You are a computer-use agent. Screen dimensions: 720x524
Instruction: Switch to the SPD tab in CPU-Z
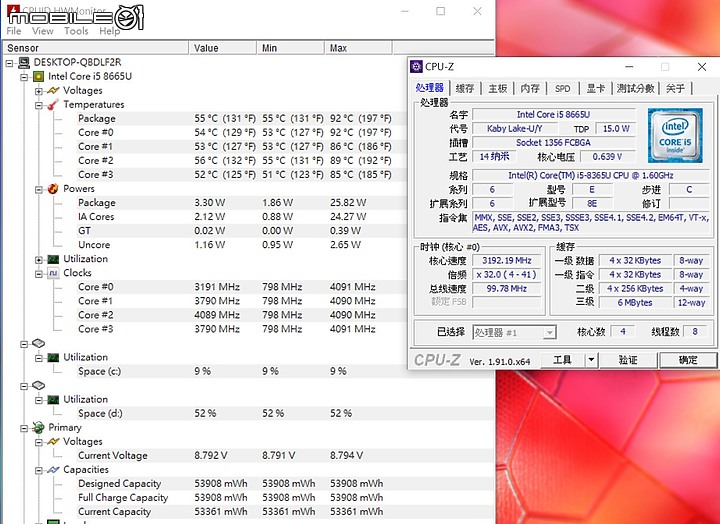pos(562,88)
